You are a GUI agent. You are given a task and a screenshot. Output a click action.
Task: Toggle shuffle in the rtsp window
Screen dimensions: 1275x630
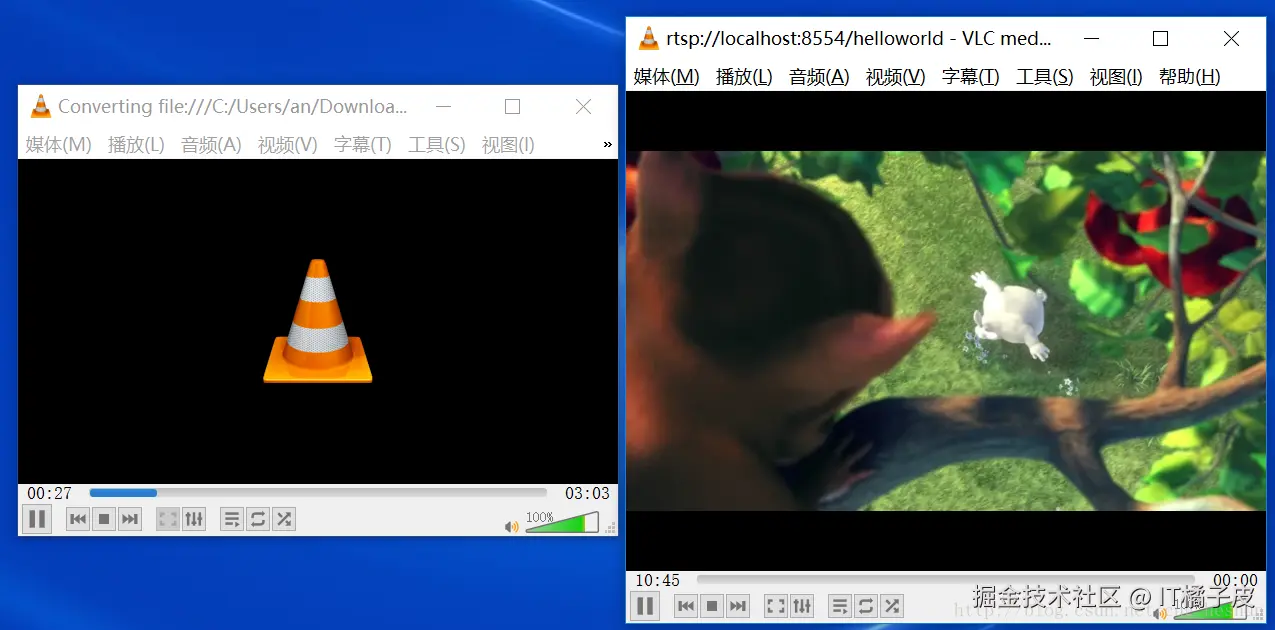(892, 606)
